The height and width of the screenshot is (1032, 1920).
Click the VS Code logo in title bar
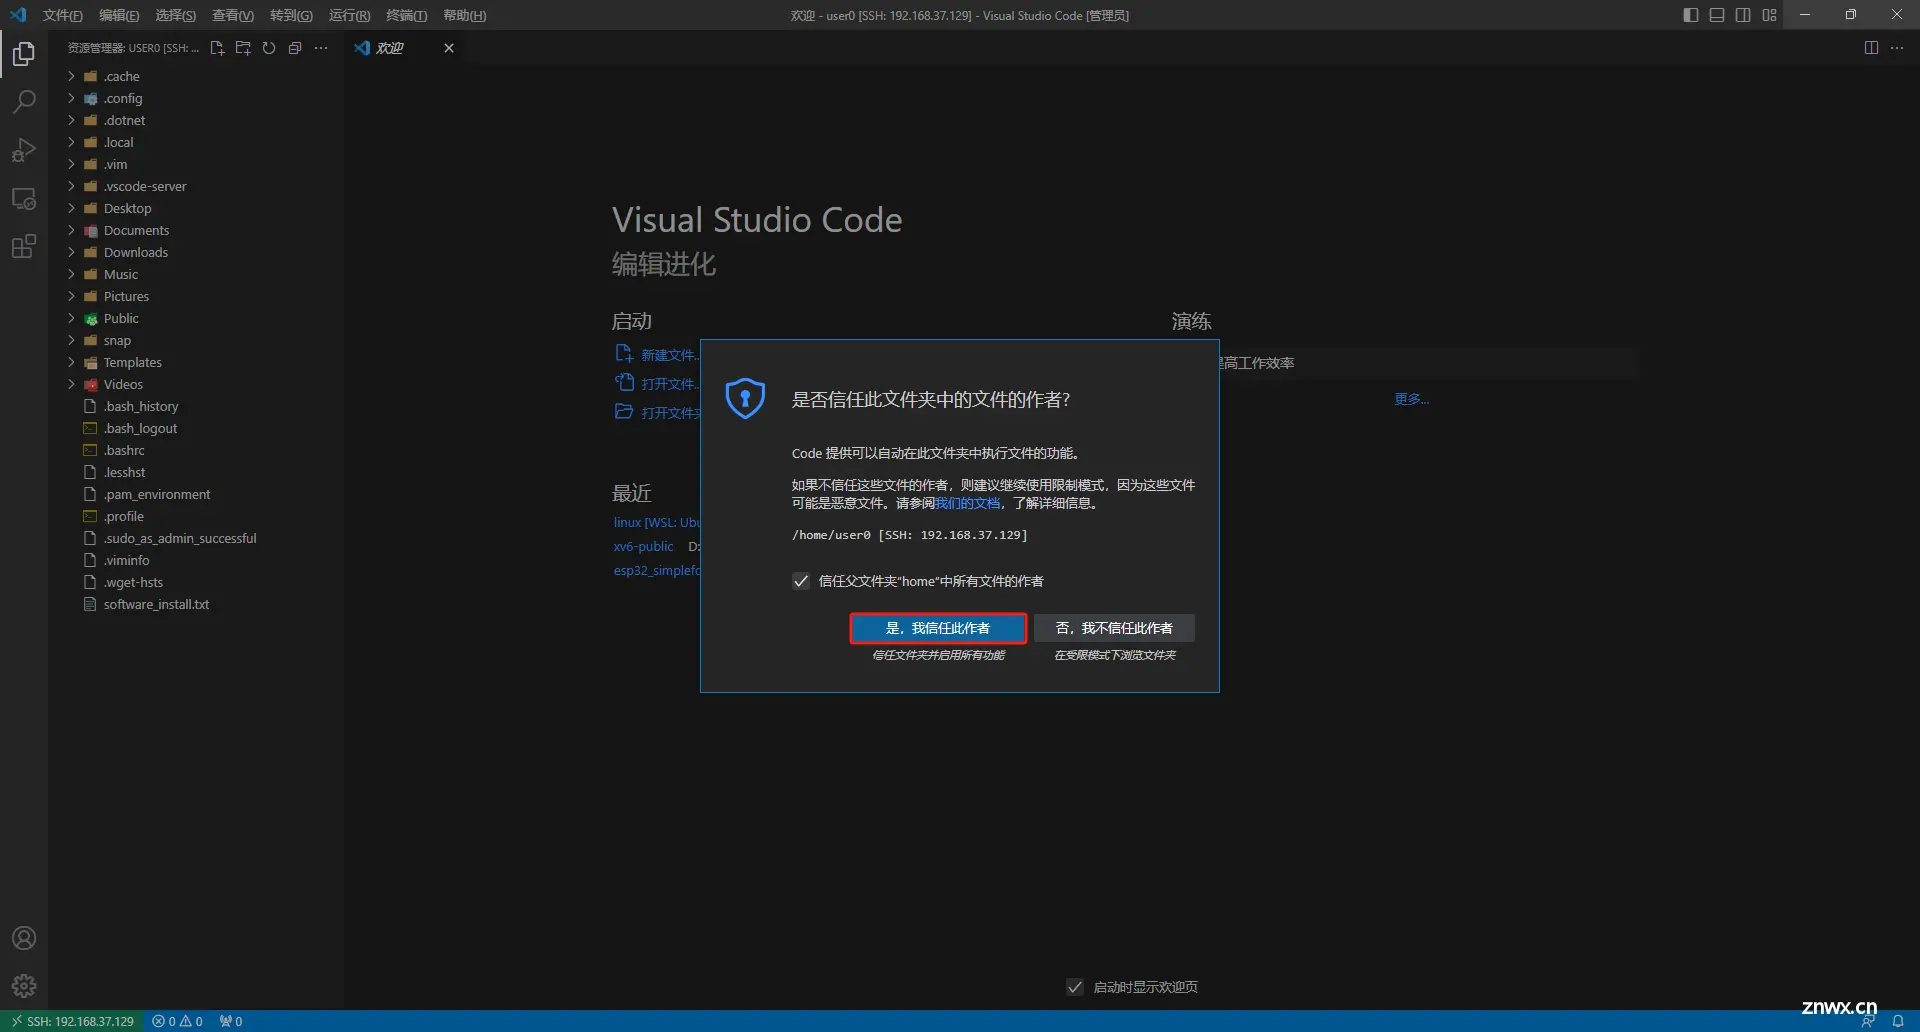[18, 15]
